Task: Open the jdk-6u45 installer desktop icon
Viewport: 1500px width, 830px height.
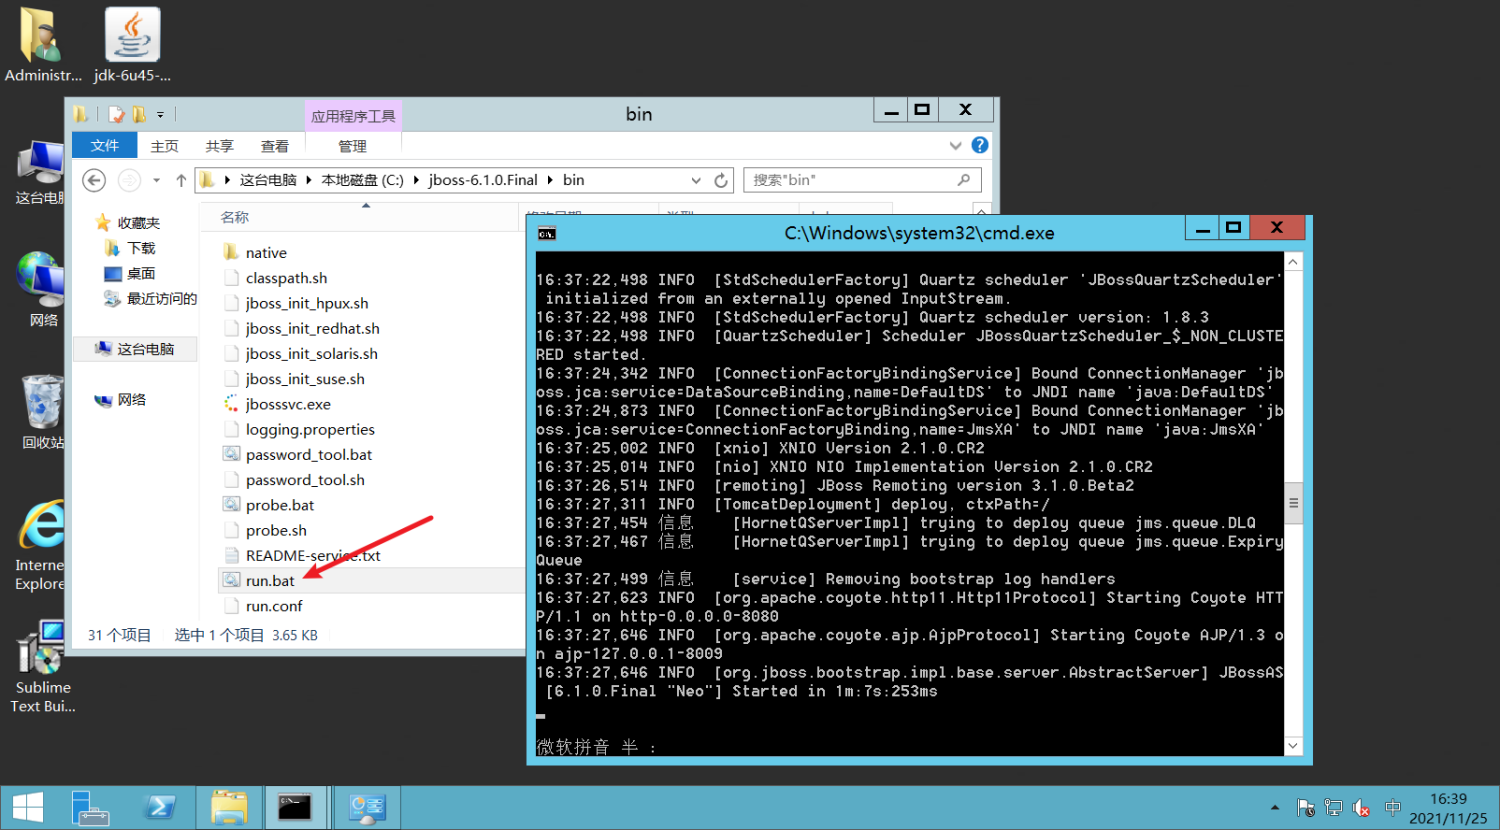Action: pos(132,45)
